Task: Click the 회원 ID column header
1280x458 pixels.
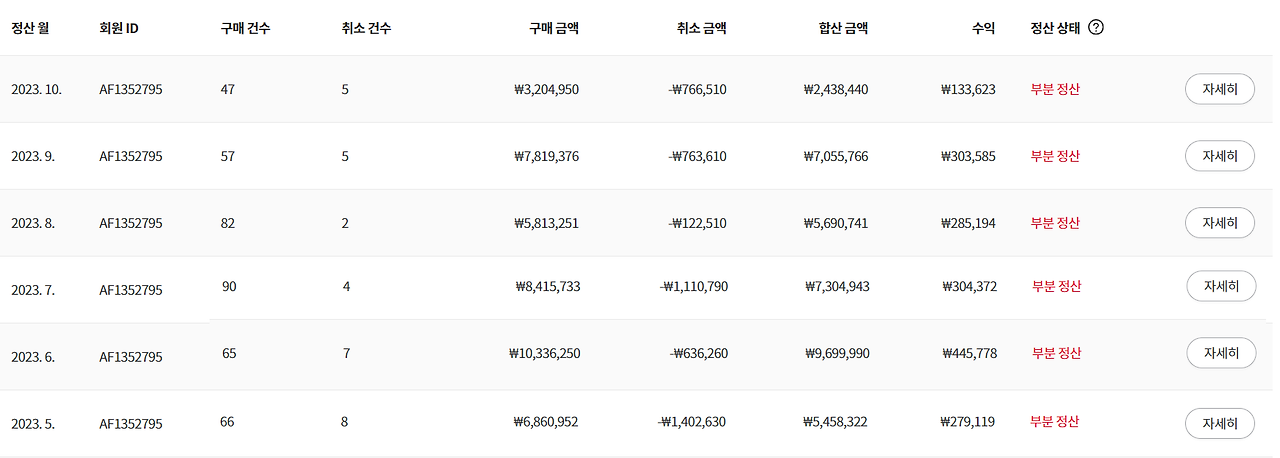Action: click(x=119, y=28)
